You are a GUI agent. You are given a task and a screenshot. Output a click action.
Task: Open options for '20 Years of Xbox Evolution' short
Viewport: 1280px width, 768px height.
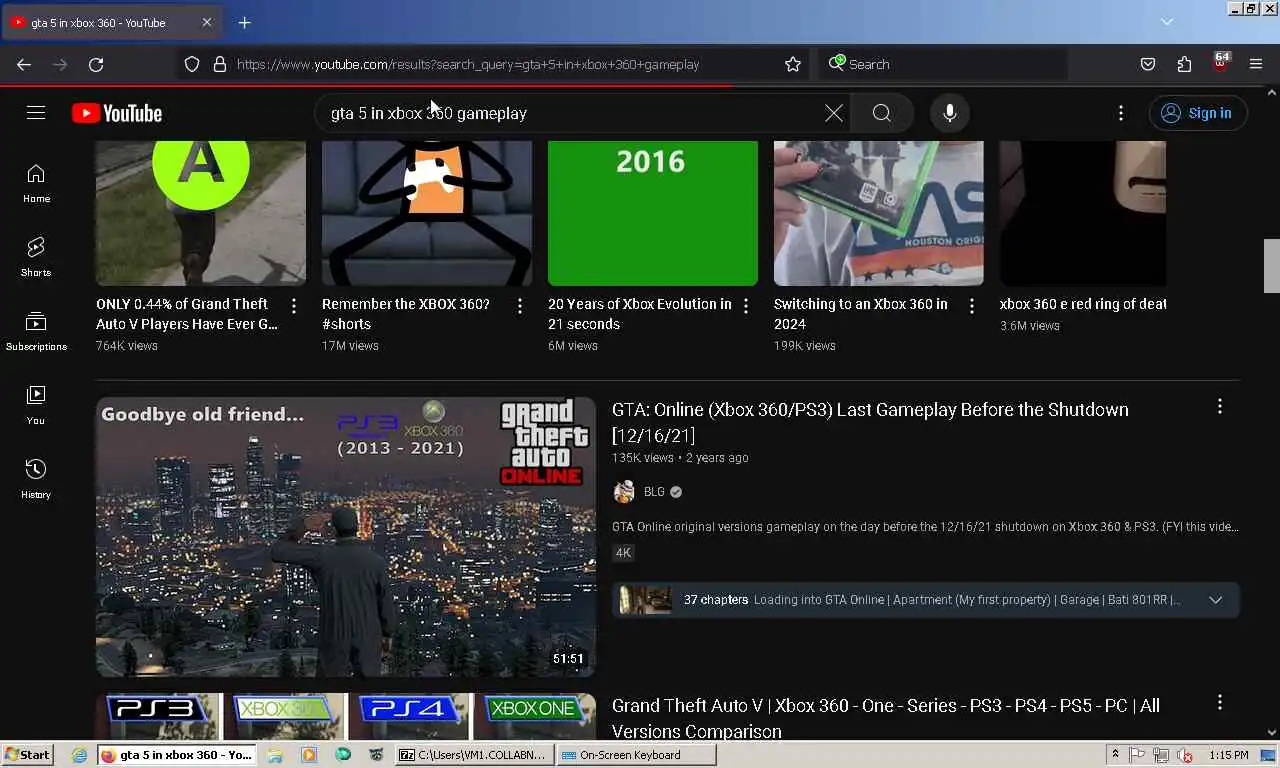(x=745, y=306)
